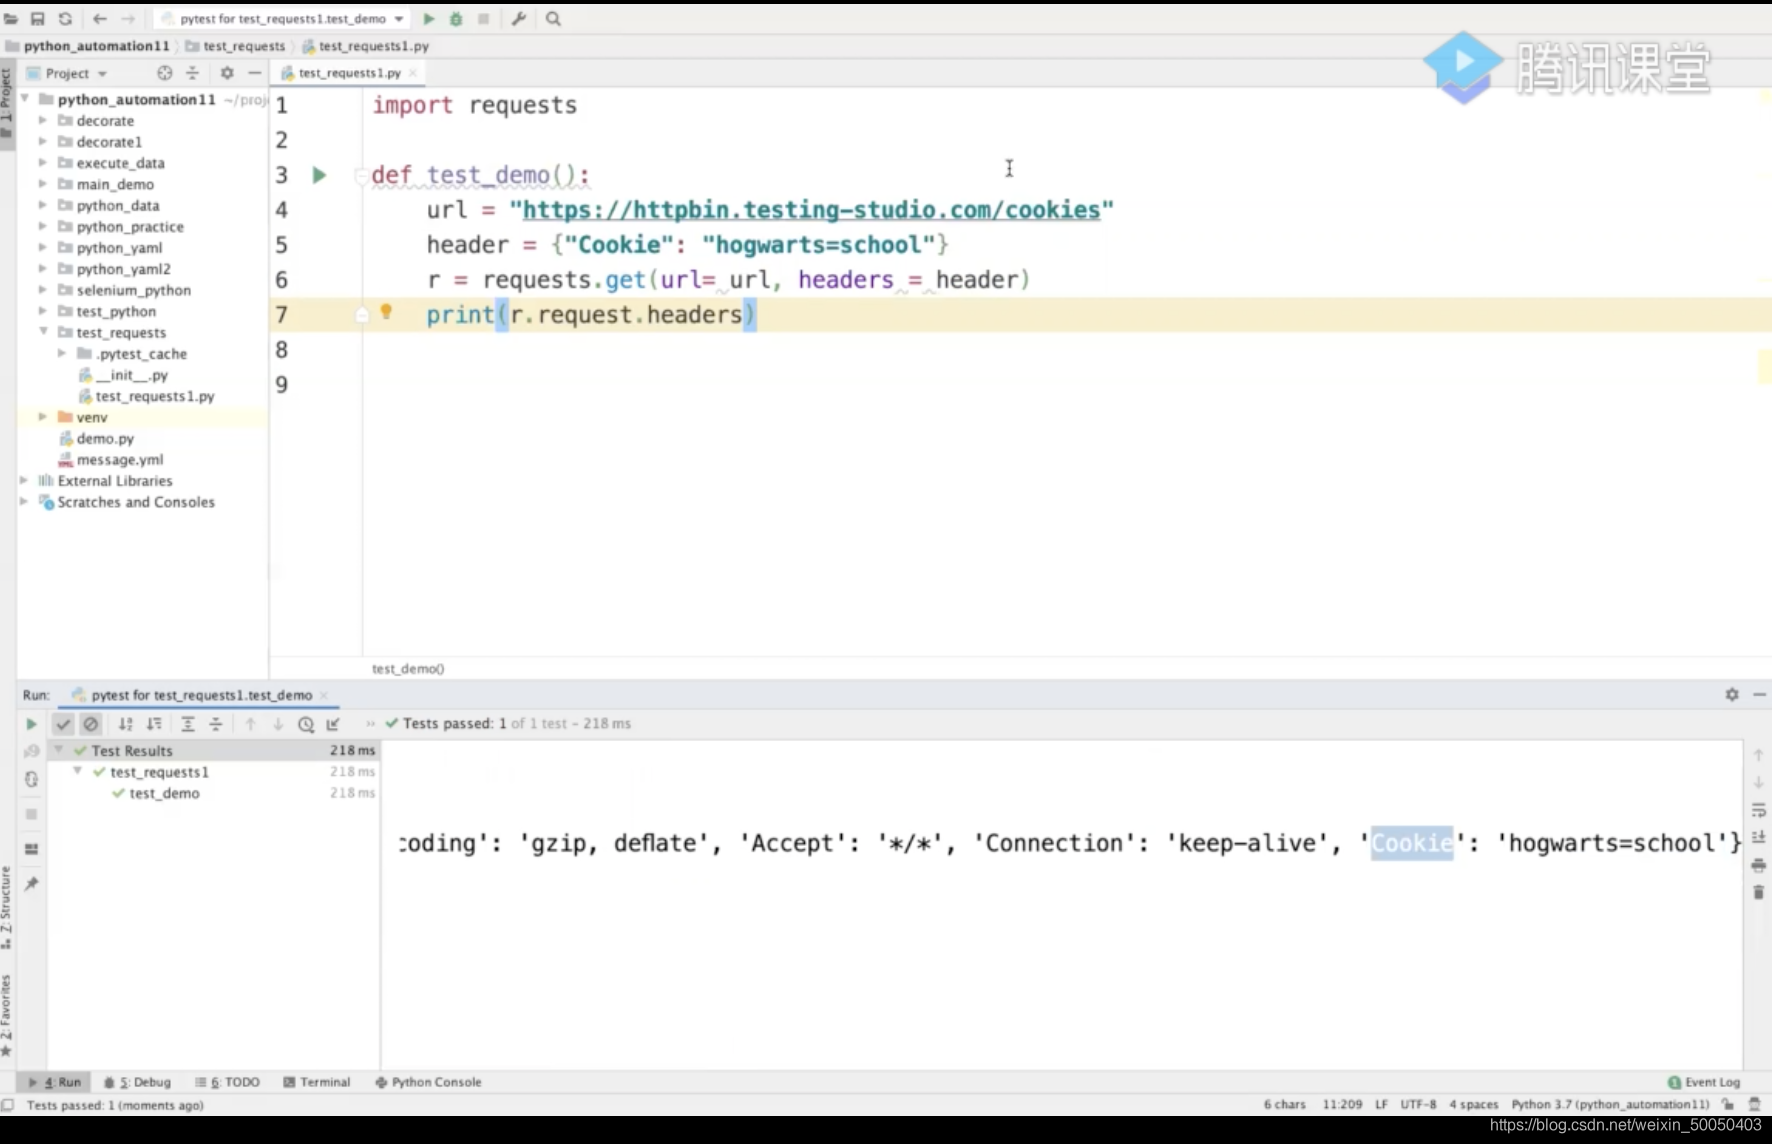Navigate back with the left arrow

[x=100, y=19]
